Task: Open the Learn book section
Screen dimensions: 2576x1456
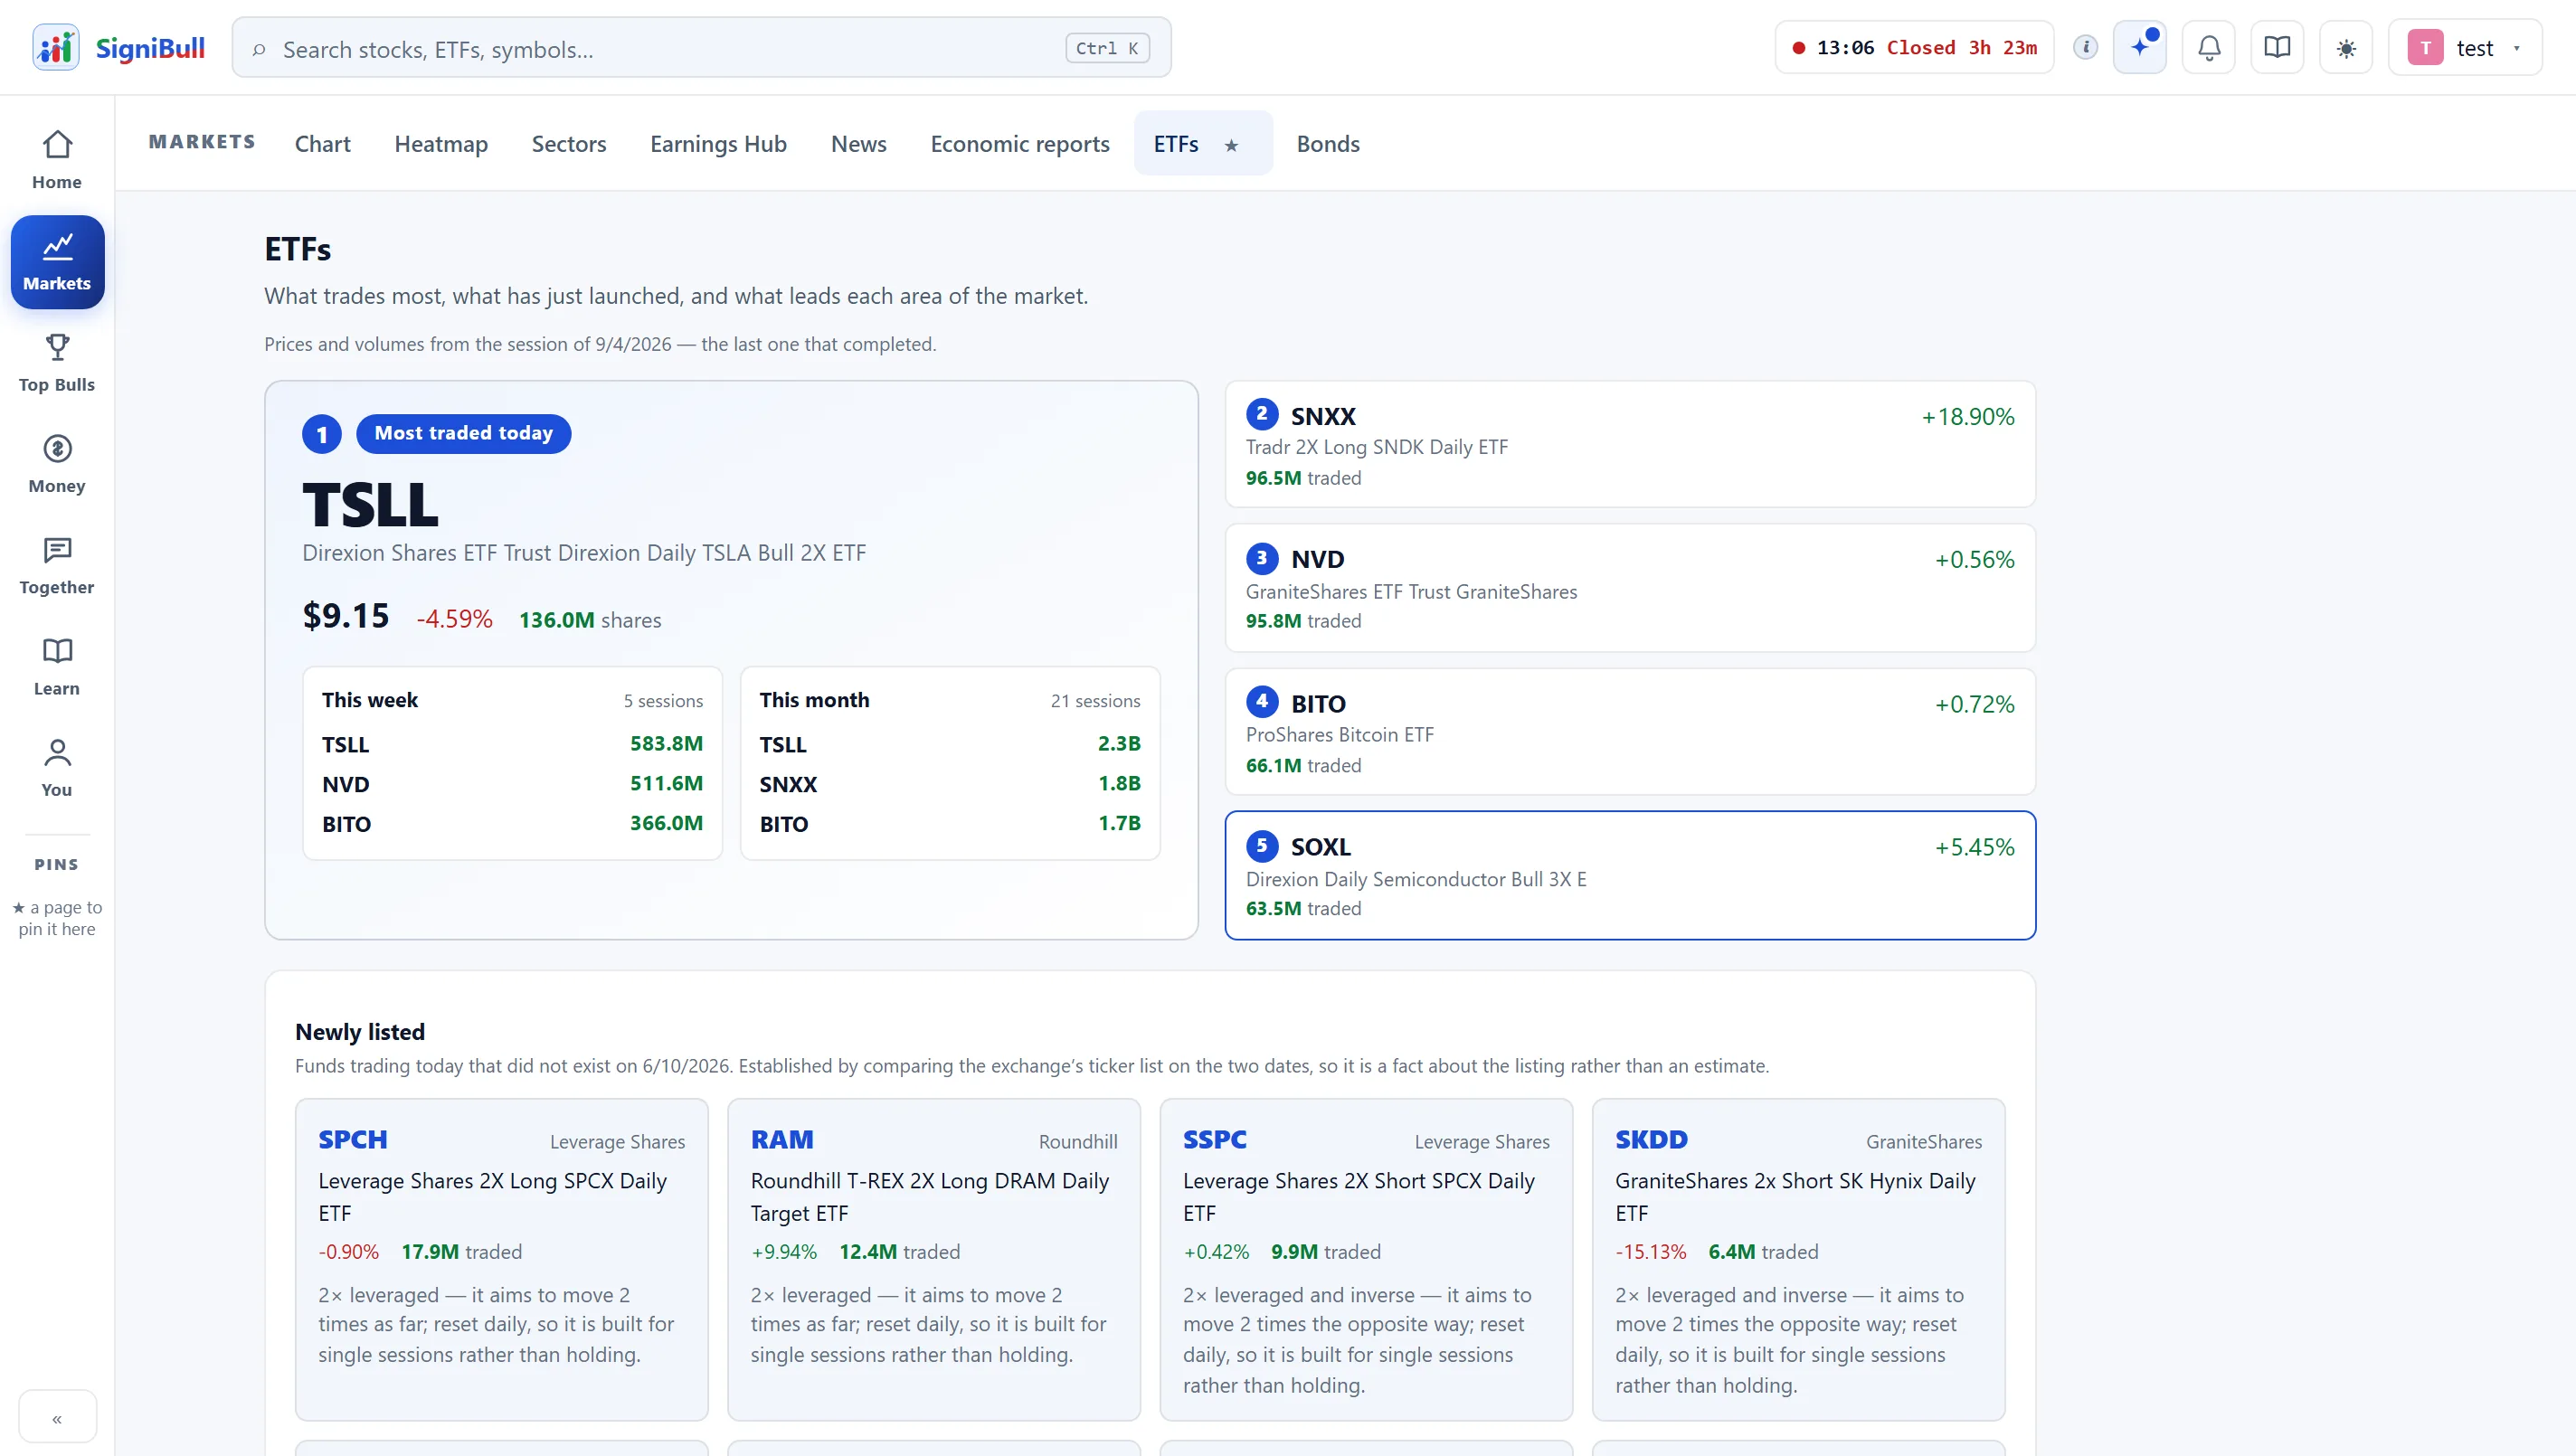Action: (57, 667)
